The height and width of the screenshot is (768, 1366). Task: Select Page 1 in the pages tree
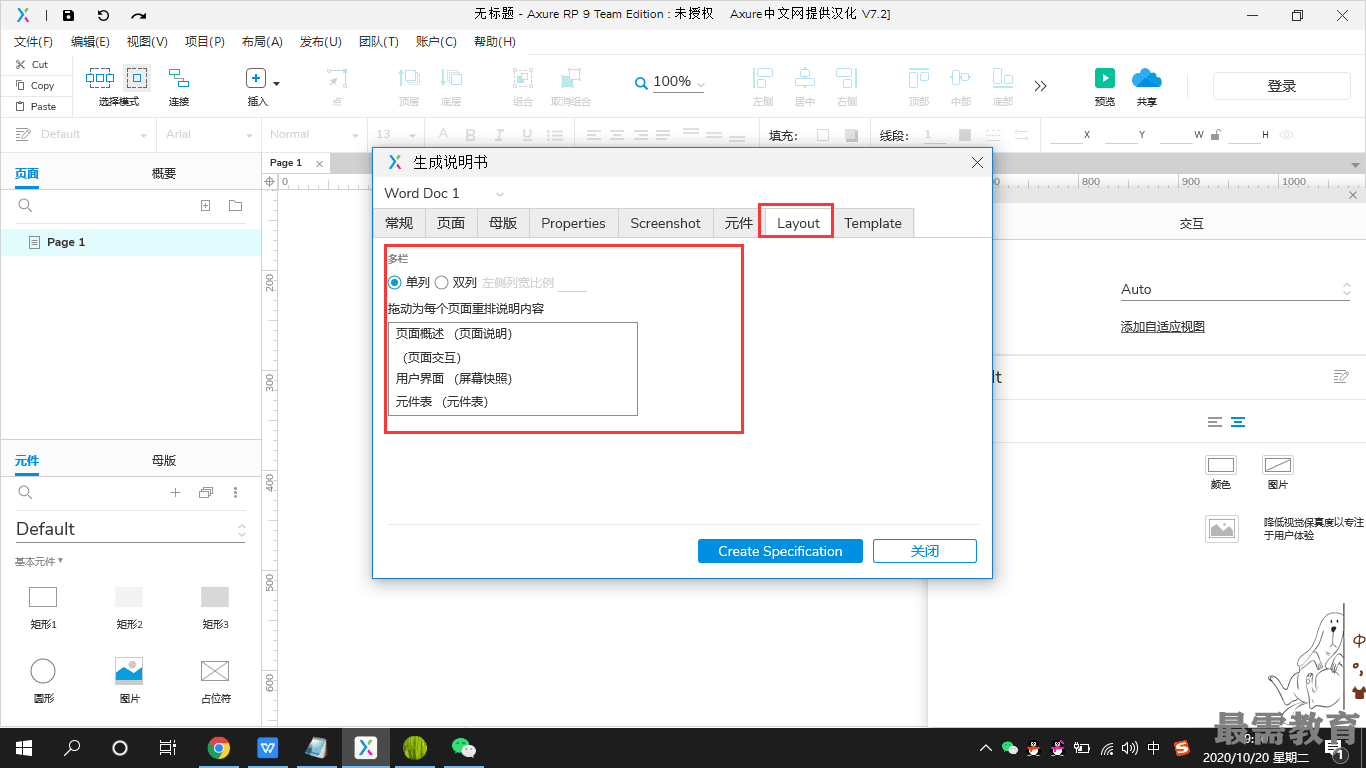131,242
